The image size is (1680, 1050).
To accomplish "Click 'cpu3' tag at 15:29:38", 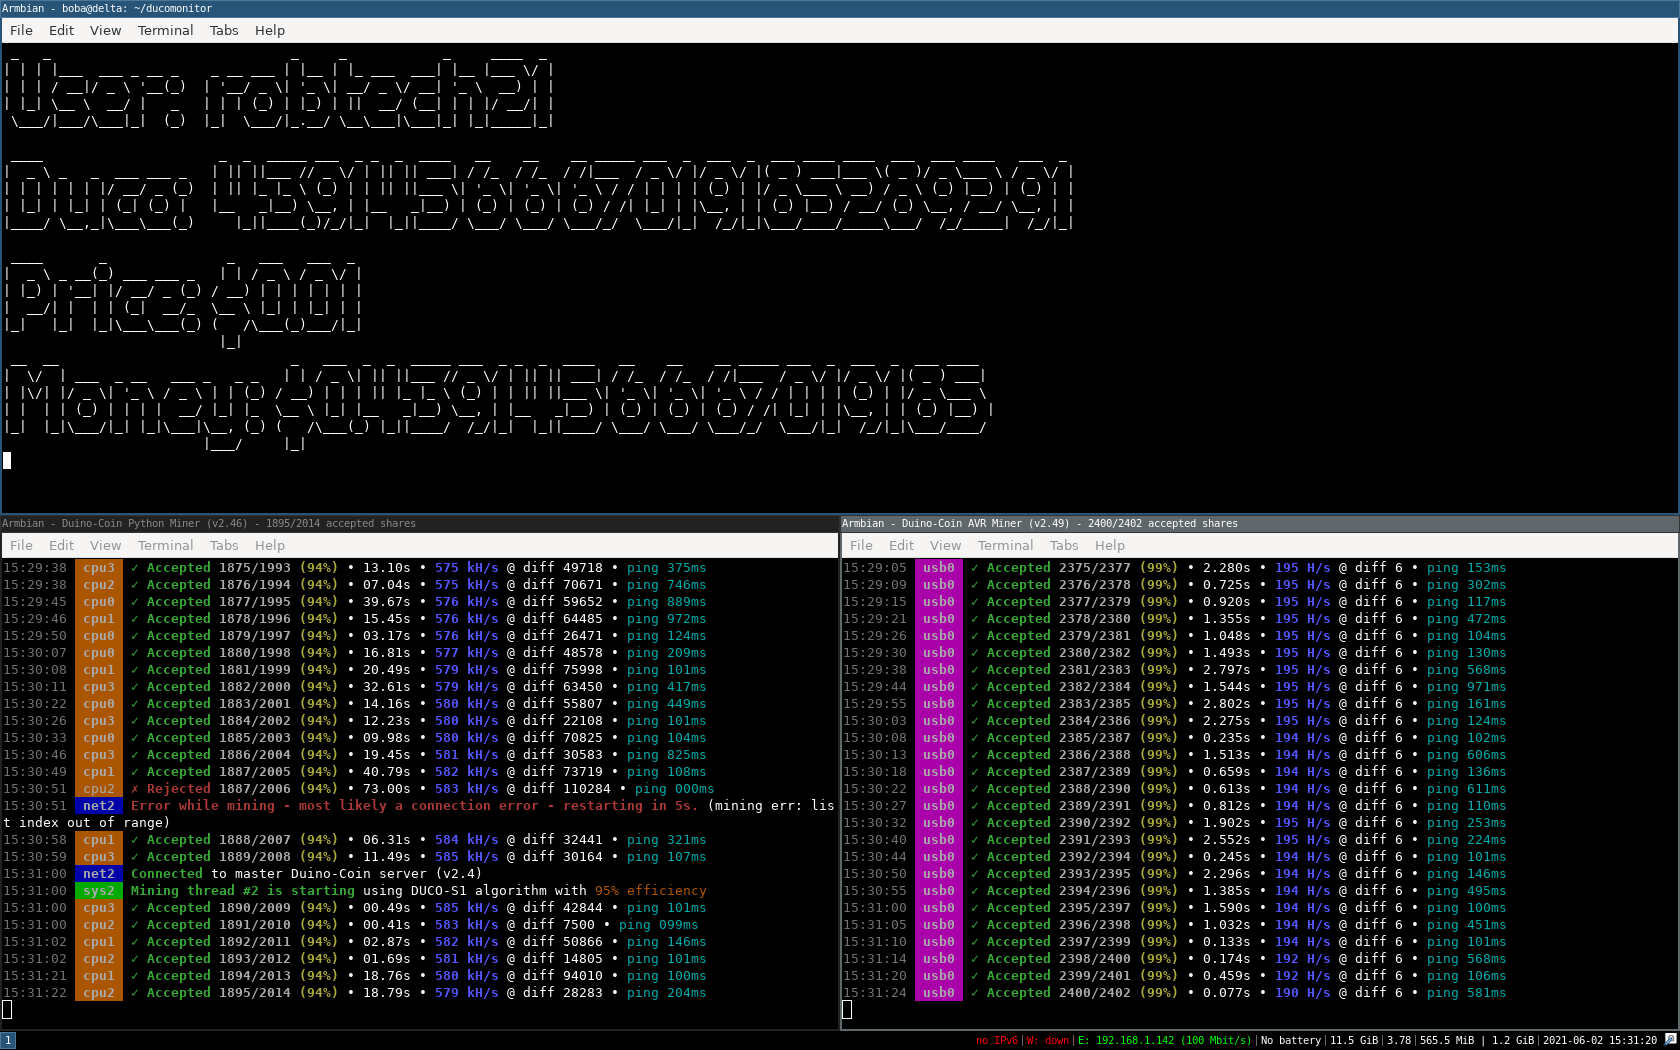I will pos(99,568).
